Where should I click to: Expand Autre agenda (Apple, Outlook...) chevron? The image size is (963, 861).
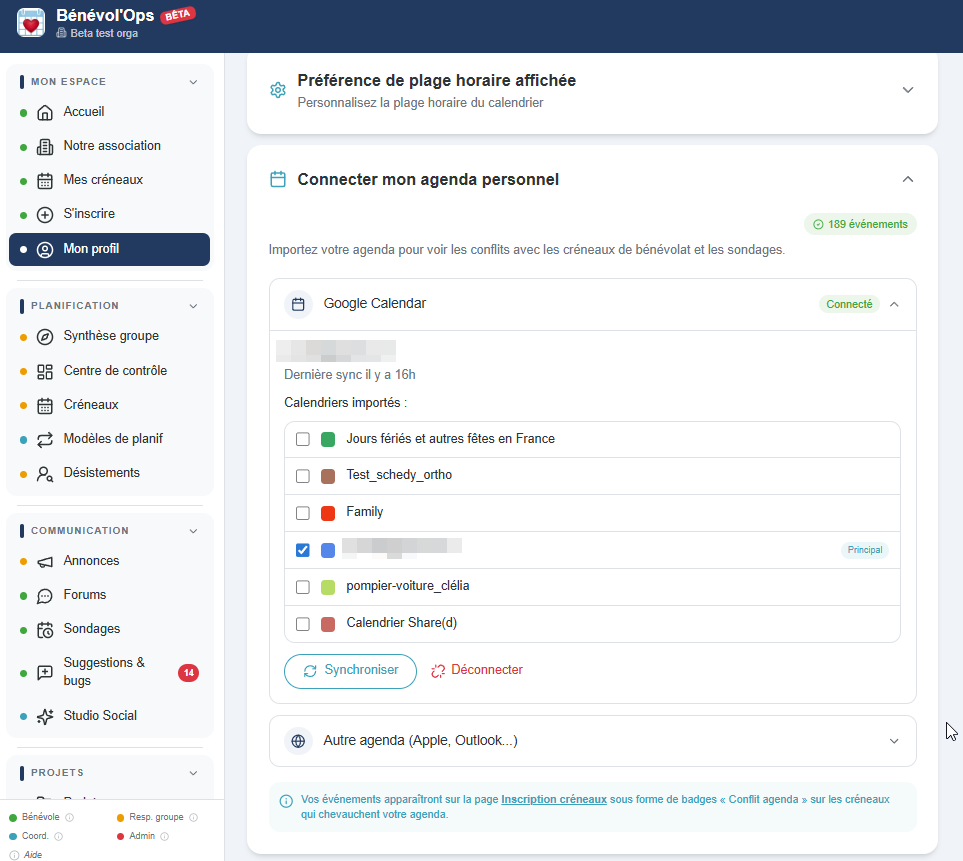coord(894,741)
